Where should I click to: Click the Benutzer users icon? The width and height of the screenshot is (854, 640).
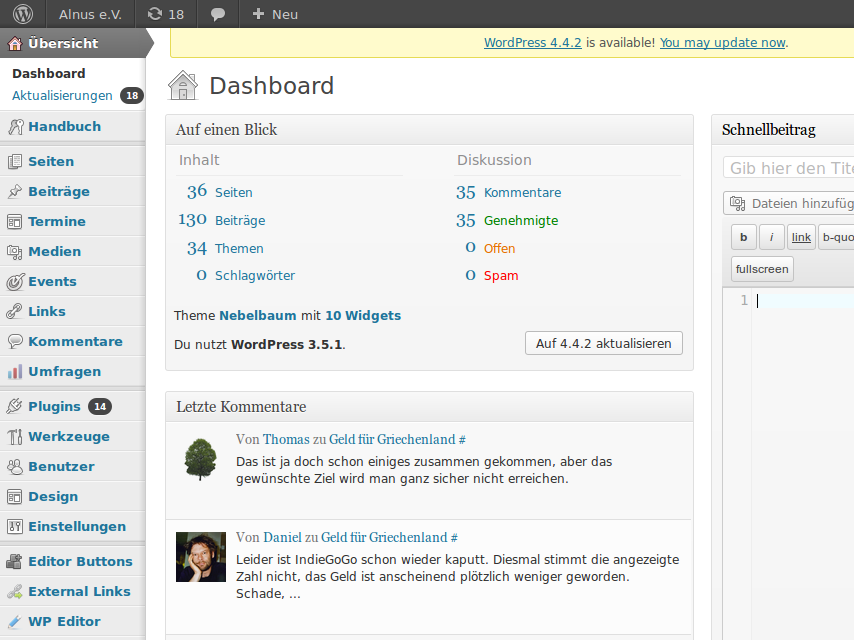click(x=15, y=466)
